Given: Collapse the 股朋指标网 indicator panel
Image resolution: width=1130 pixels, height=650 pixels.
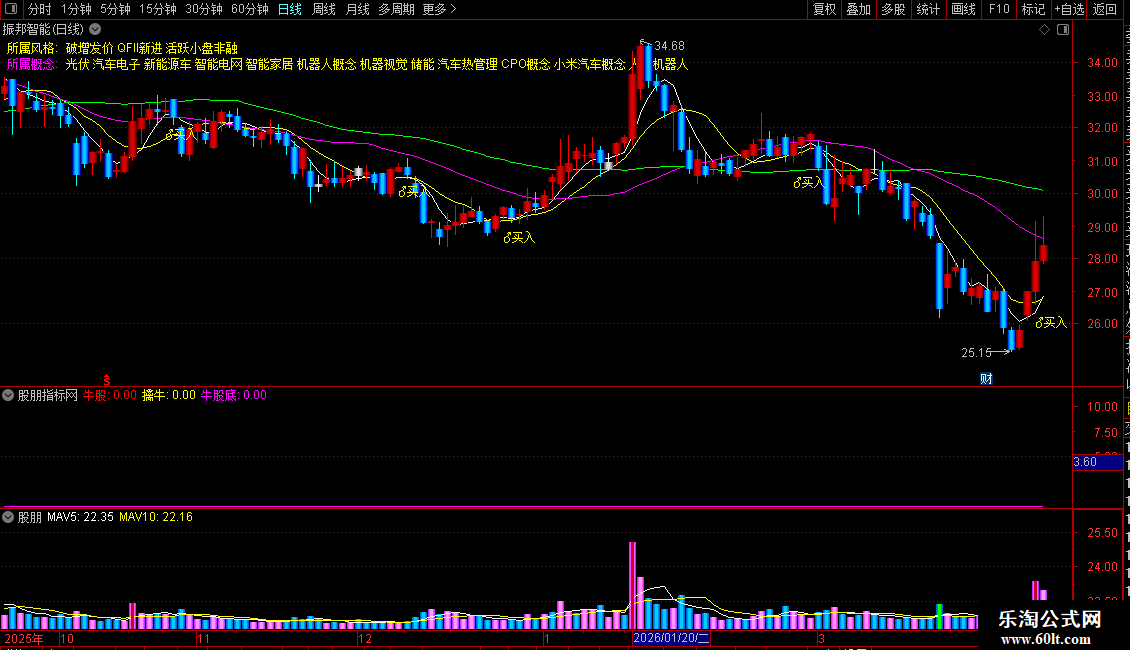Looking at the screenshot, I should tap(8, 395).
